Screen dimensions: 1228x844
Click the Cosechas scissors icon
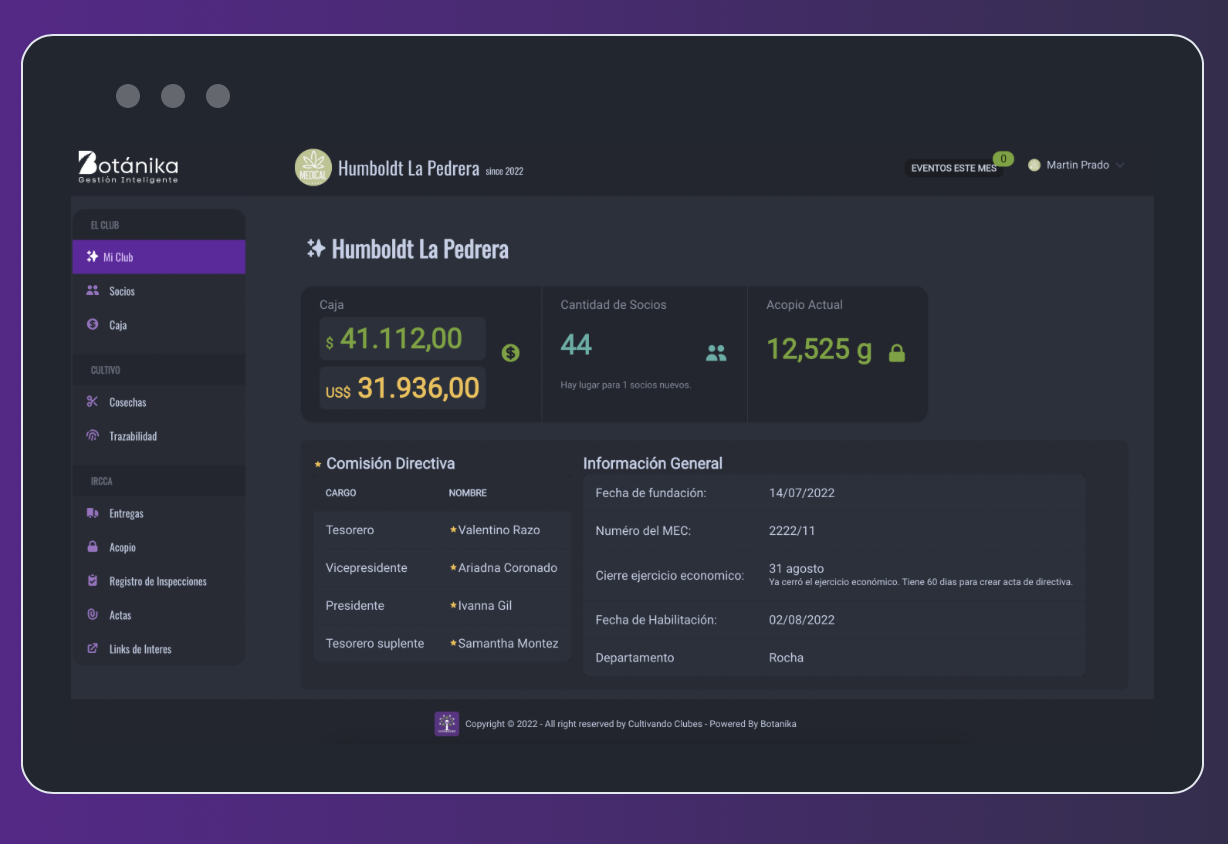93,402
